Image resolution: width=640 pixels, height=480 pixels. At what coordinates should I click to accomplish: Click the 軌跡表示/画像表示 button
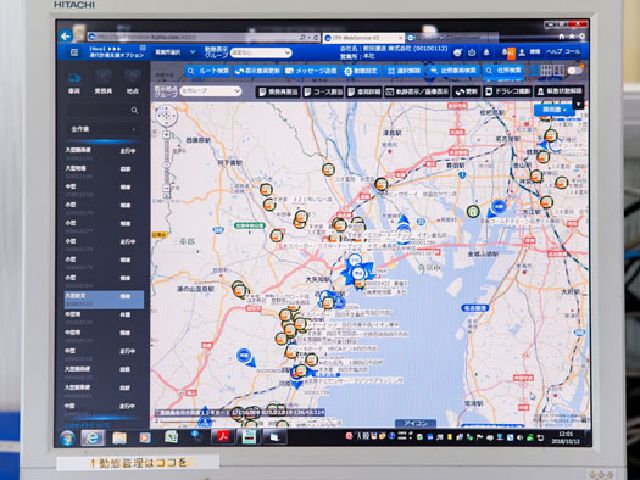coord(417,92)
